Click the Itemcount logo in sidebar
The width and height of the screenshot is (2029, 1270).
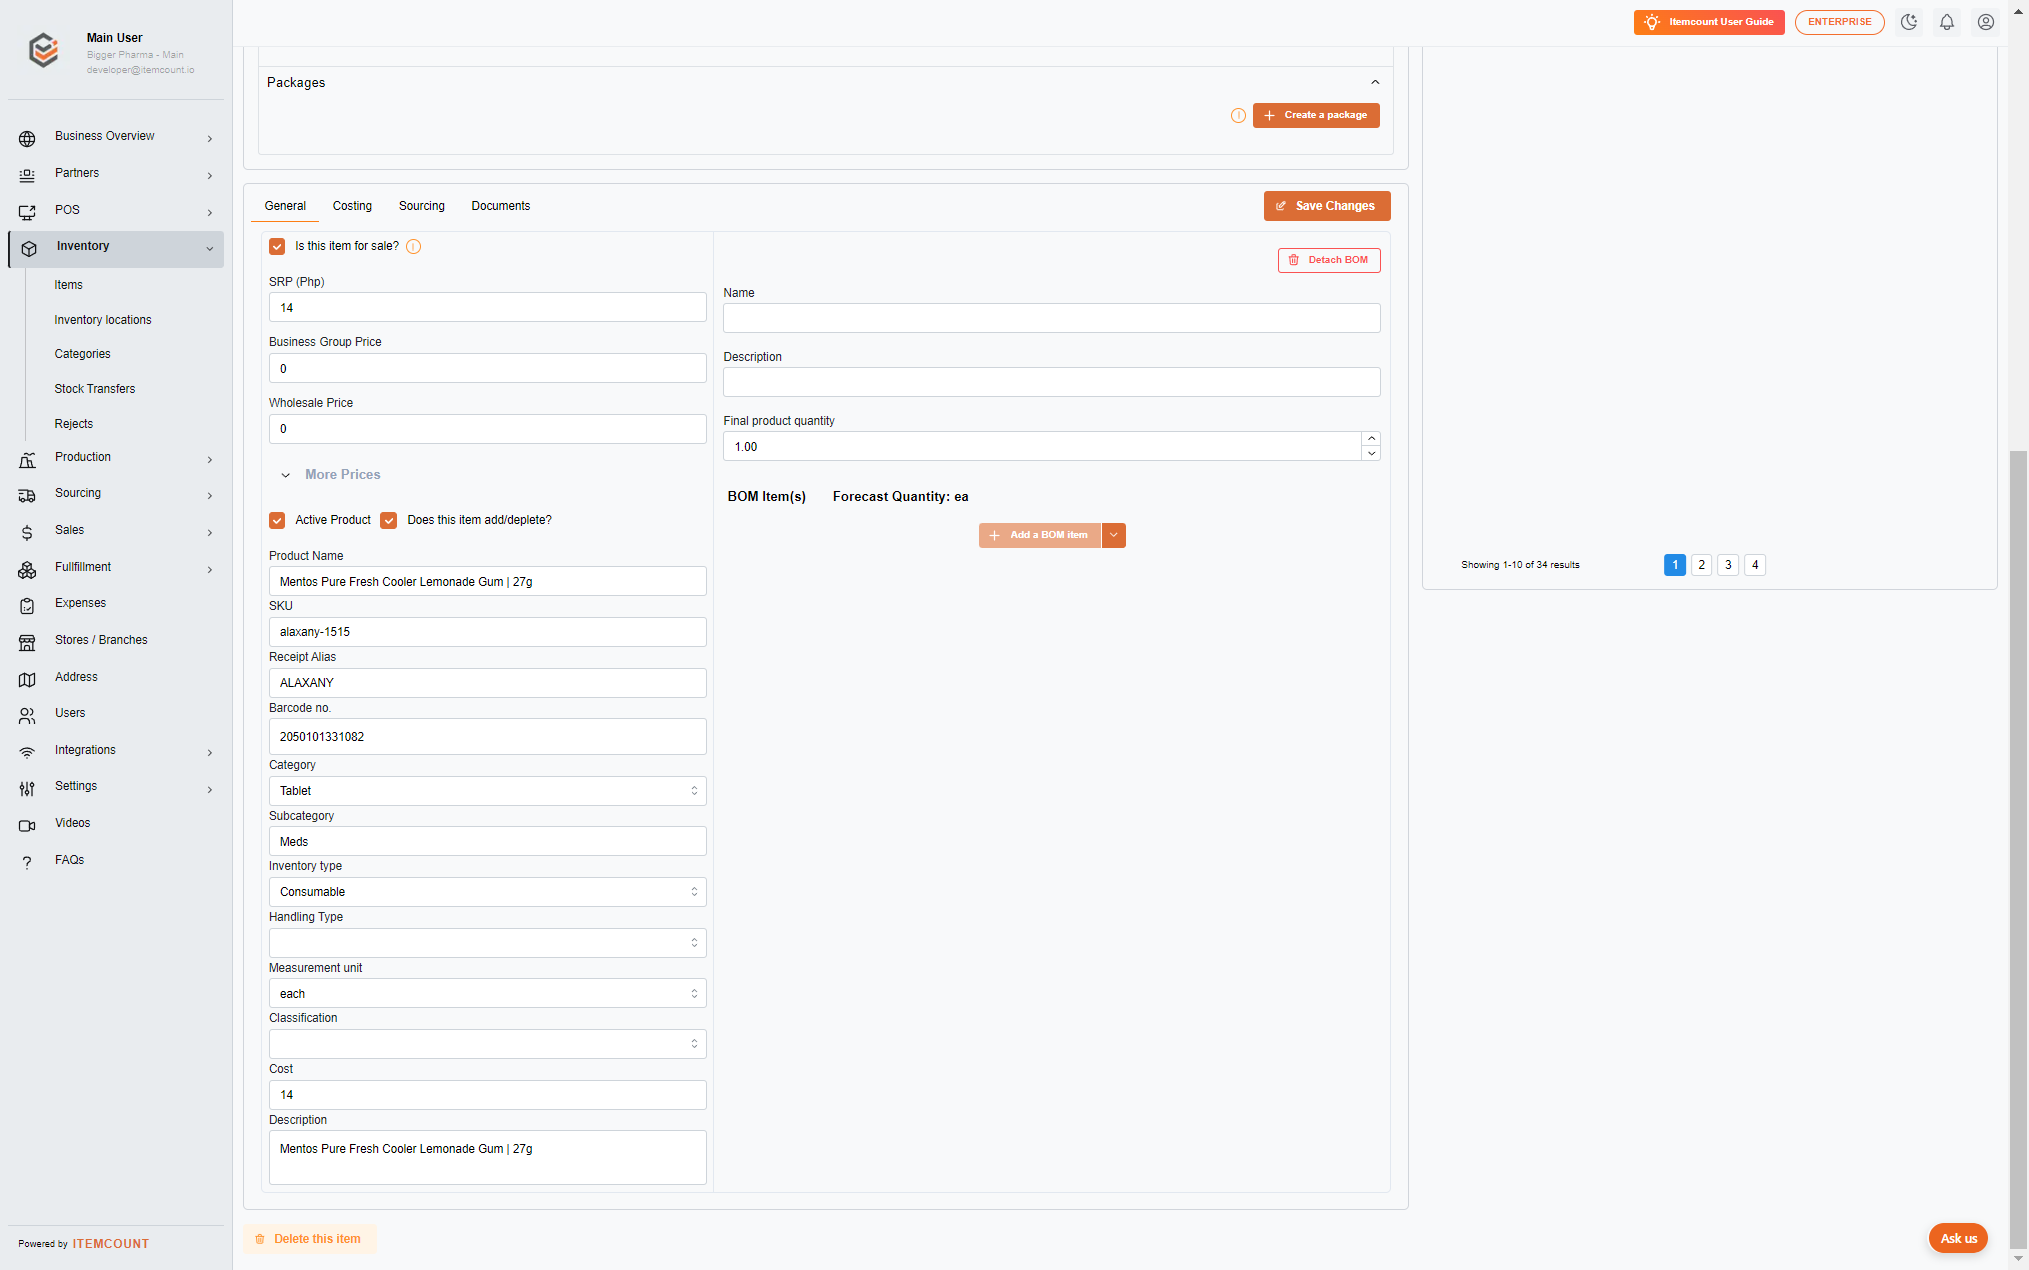pyautogui.click(x=43, y=50)
